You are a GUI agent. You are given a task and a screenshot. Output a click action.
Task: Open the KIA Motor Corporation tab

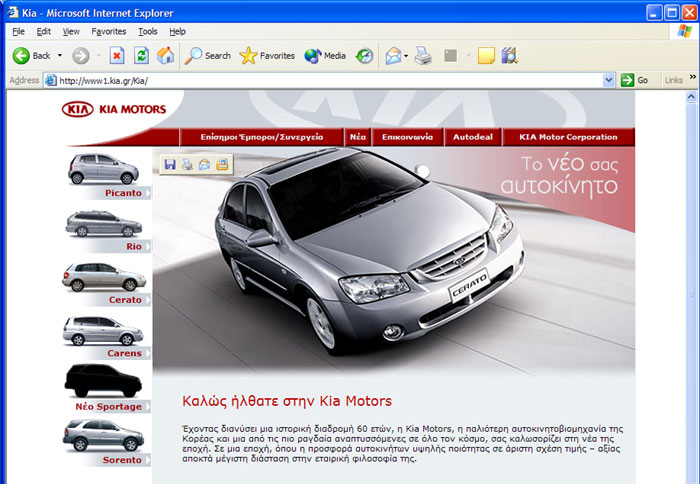pos(568,137)
